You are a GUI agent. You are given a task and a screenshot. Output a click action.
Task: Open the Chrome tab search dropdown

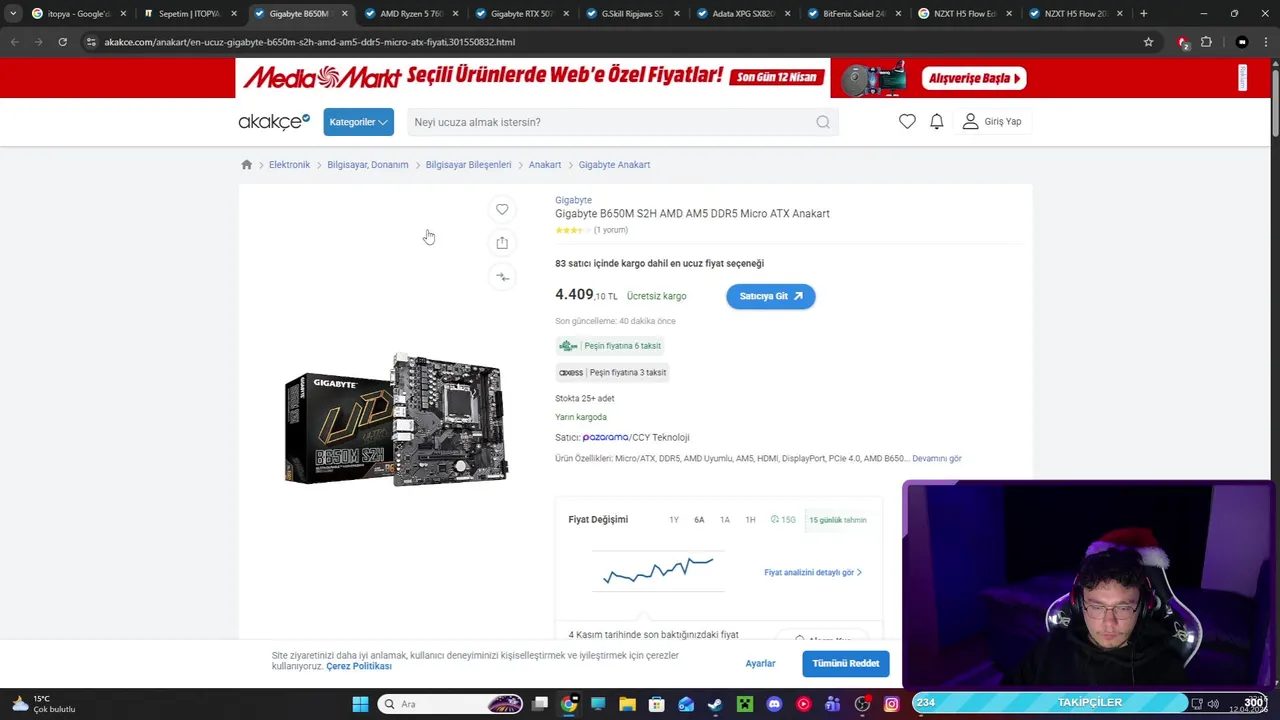point(12,14)
